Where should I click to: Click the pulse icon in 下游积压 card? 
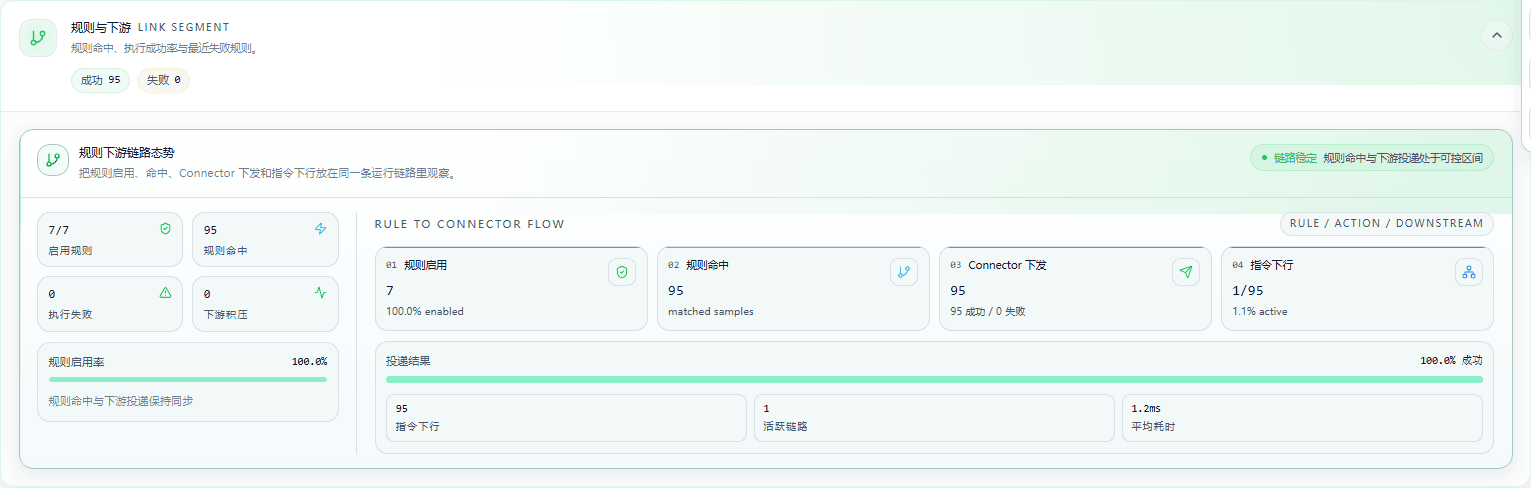tap(320, 293)
